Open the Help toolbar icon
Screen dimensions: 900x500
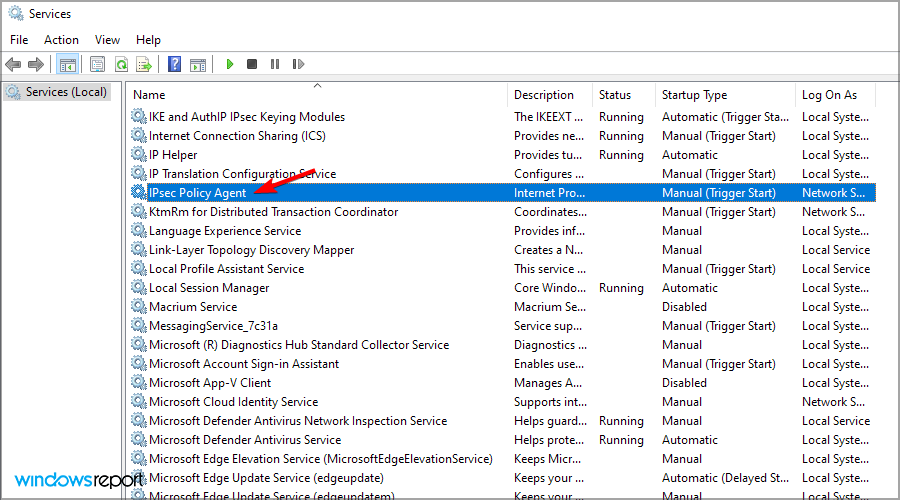tap(174, 64)
